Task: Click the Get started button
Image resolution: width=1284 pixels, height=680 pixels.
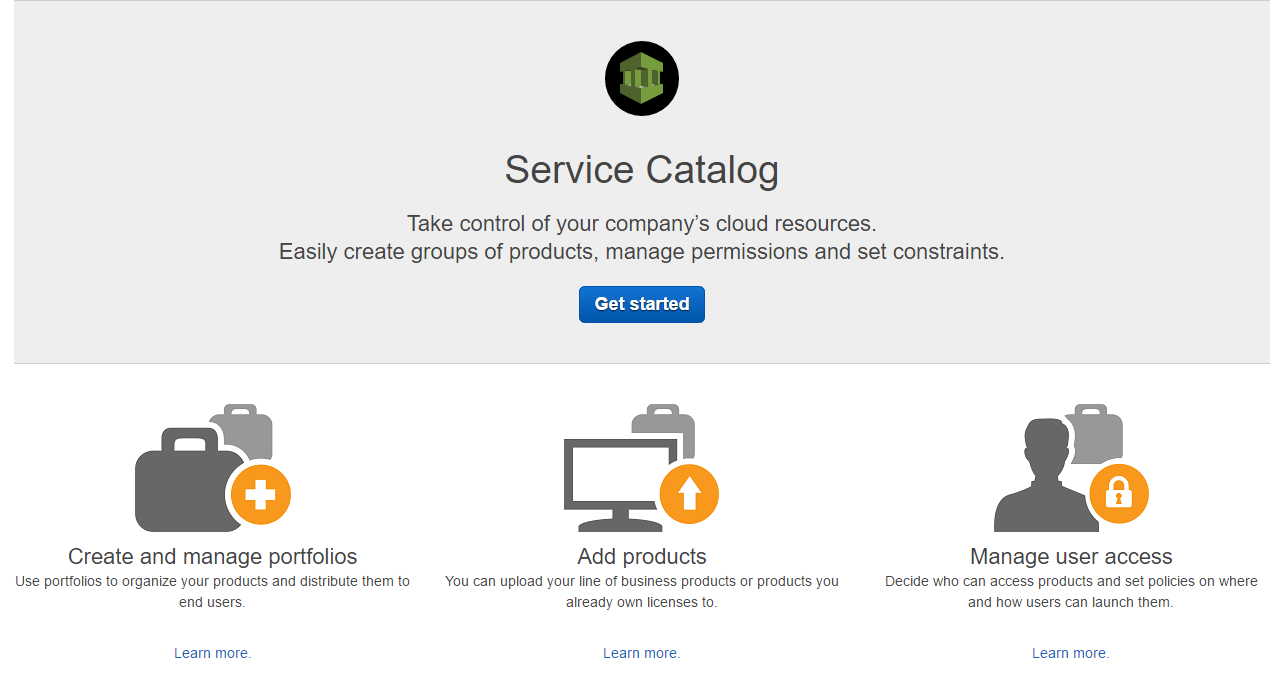Action: (x=642, y=304)
